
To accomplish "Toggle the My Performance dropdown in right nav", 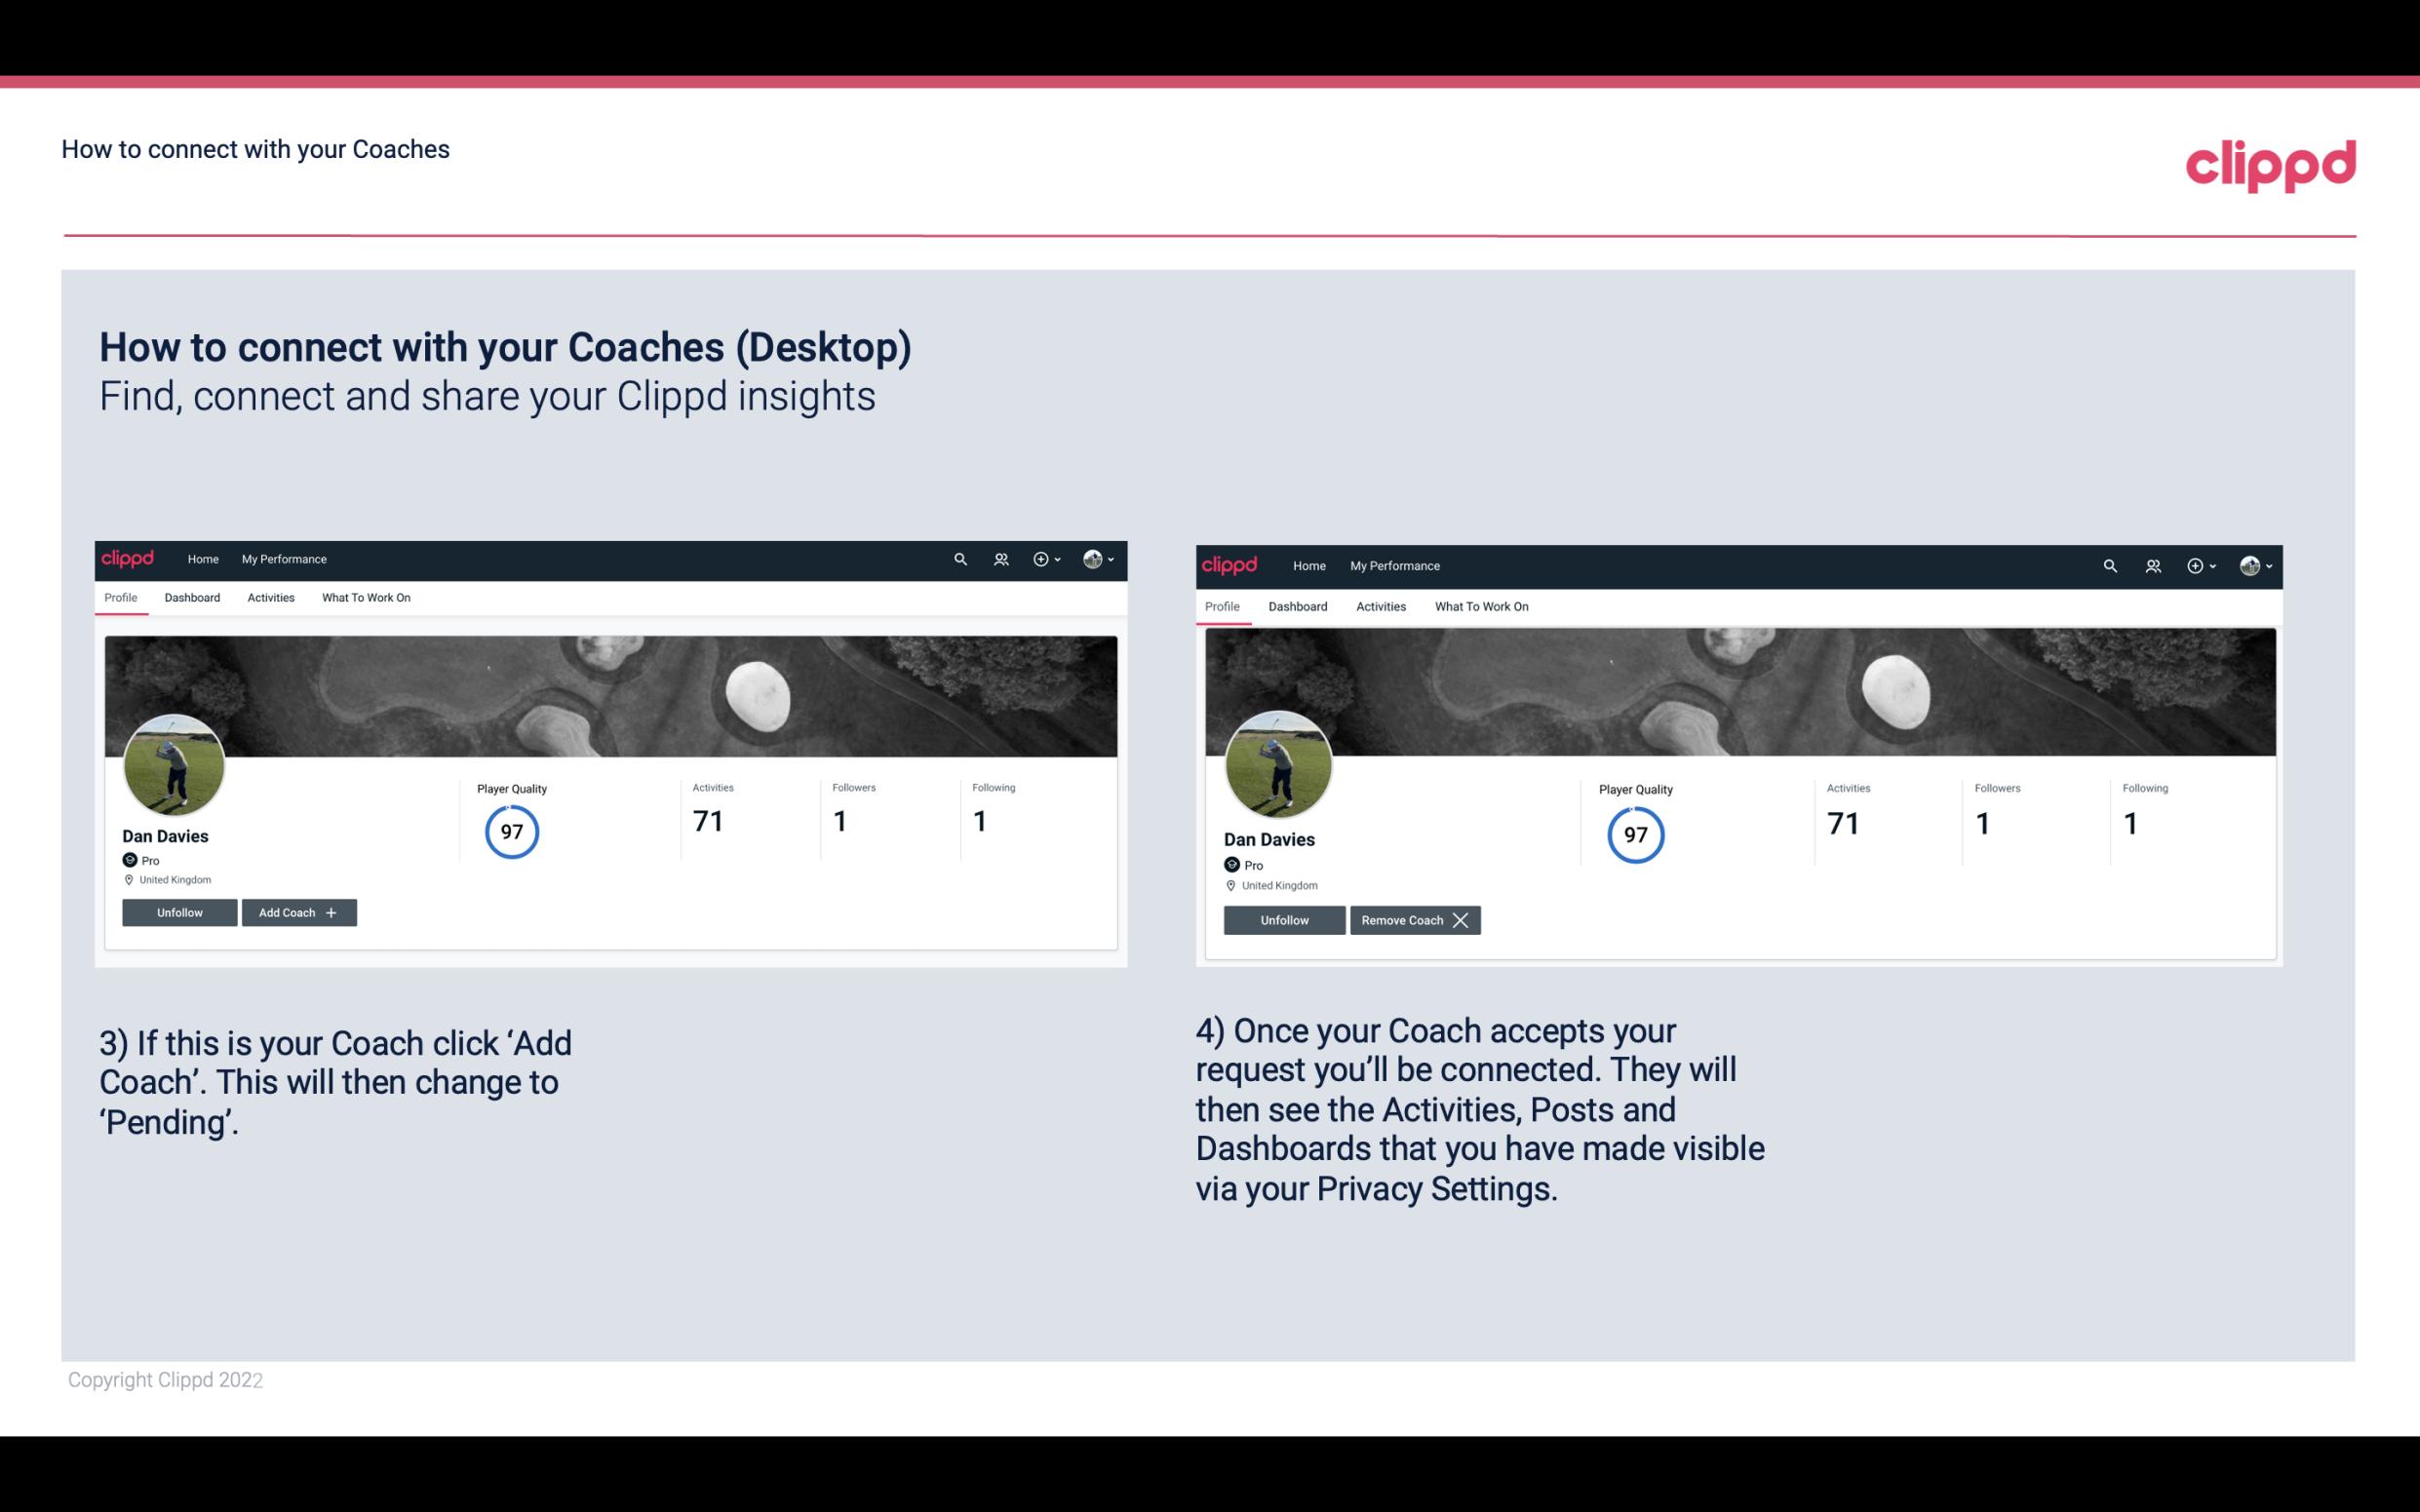I will (x=1395, y=564).
